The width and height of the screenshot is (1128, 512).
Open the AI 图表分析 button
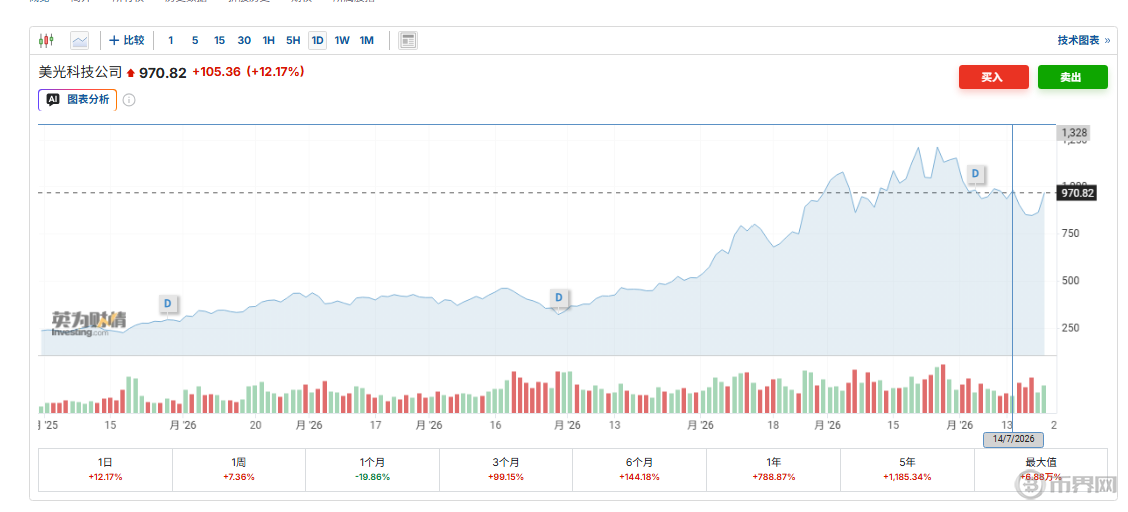coord(78,100)
